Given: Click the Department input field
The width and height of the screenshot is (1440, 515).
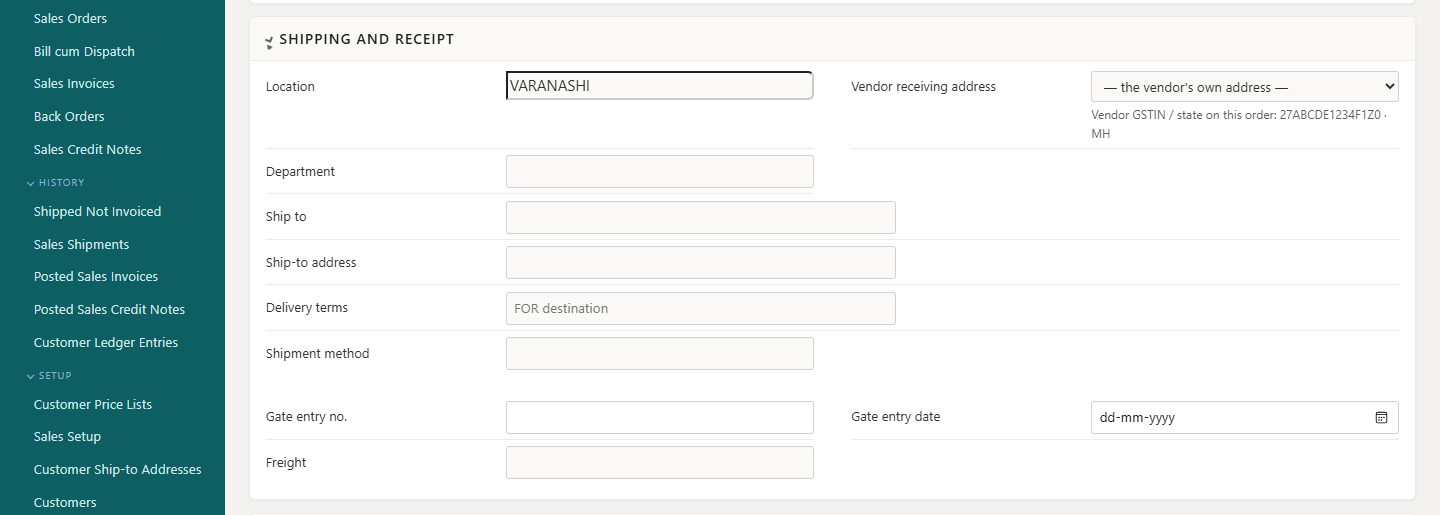Looking at the screenshot, I should [x=660, y=172].
